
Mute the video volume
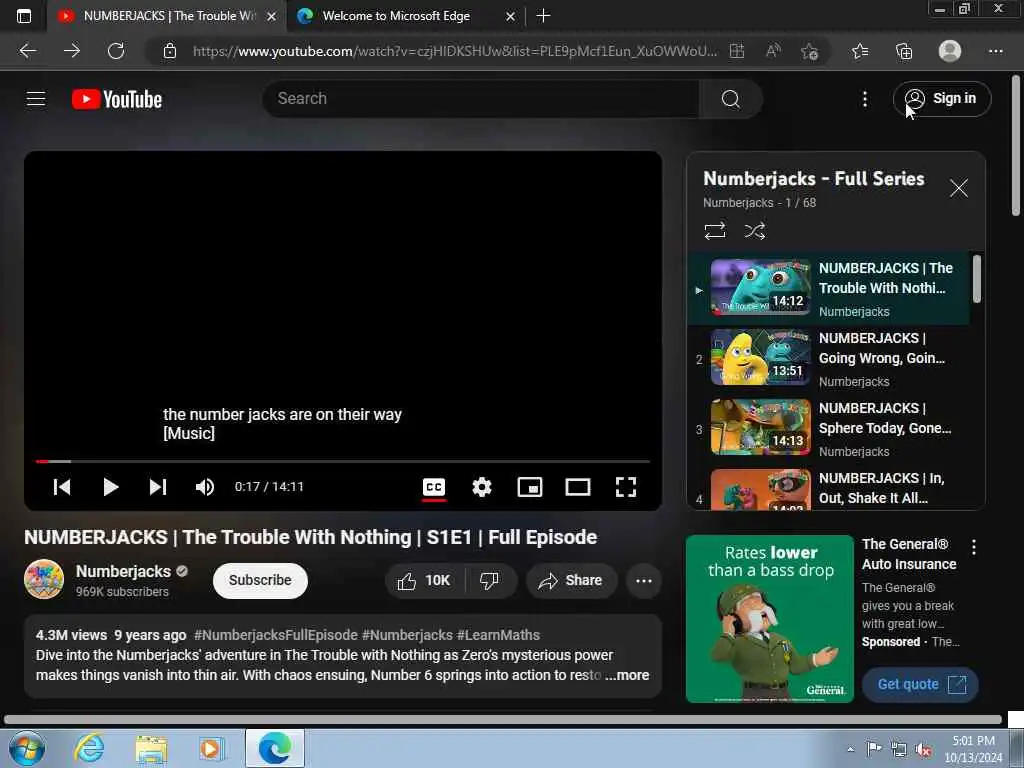205,487
